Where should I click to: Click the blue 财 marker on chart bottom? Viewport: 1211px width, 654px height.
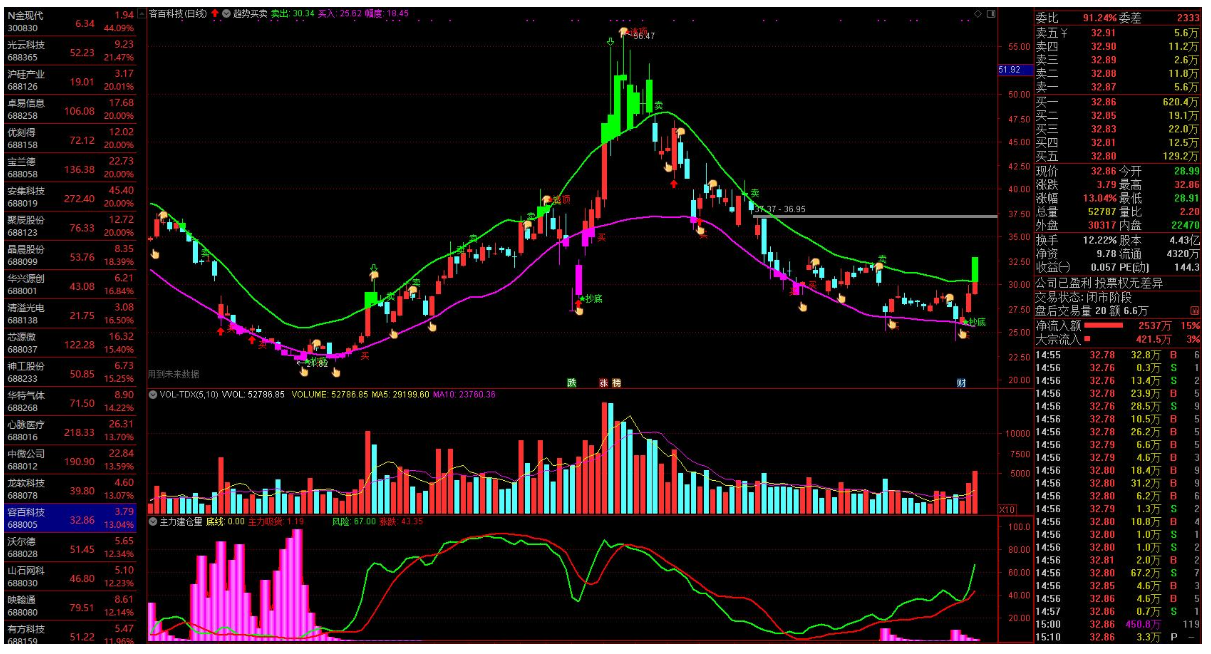(x=961, y=382)
